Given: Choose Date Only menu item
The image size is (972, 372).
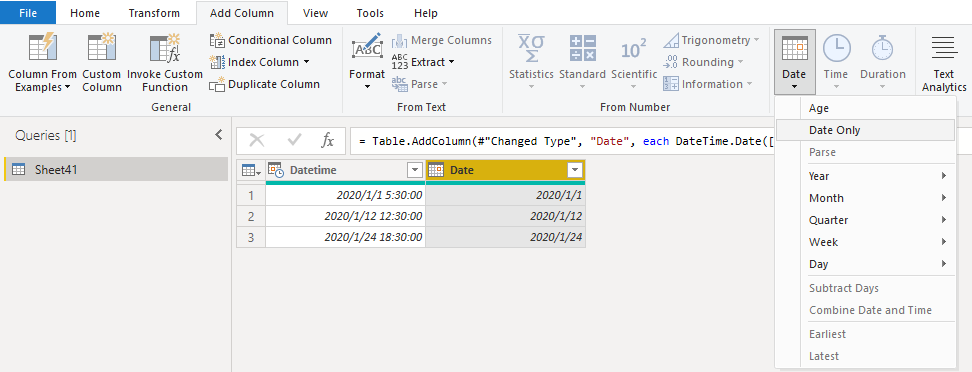Looking at the screenshot, I should tap(865, 130).
